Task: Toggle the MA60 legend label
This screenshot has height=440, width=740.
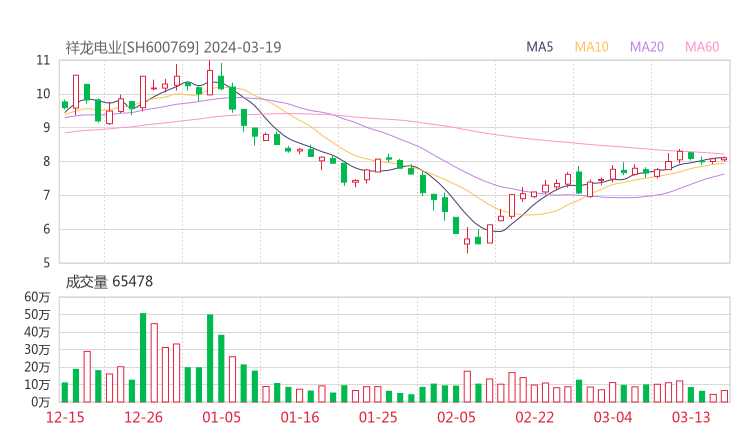Action: (x=702, y=47)
